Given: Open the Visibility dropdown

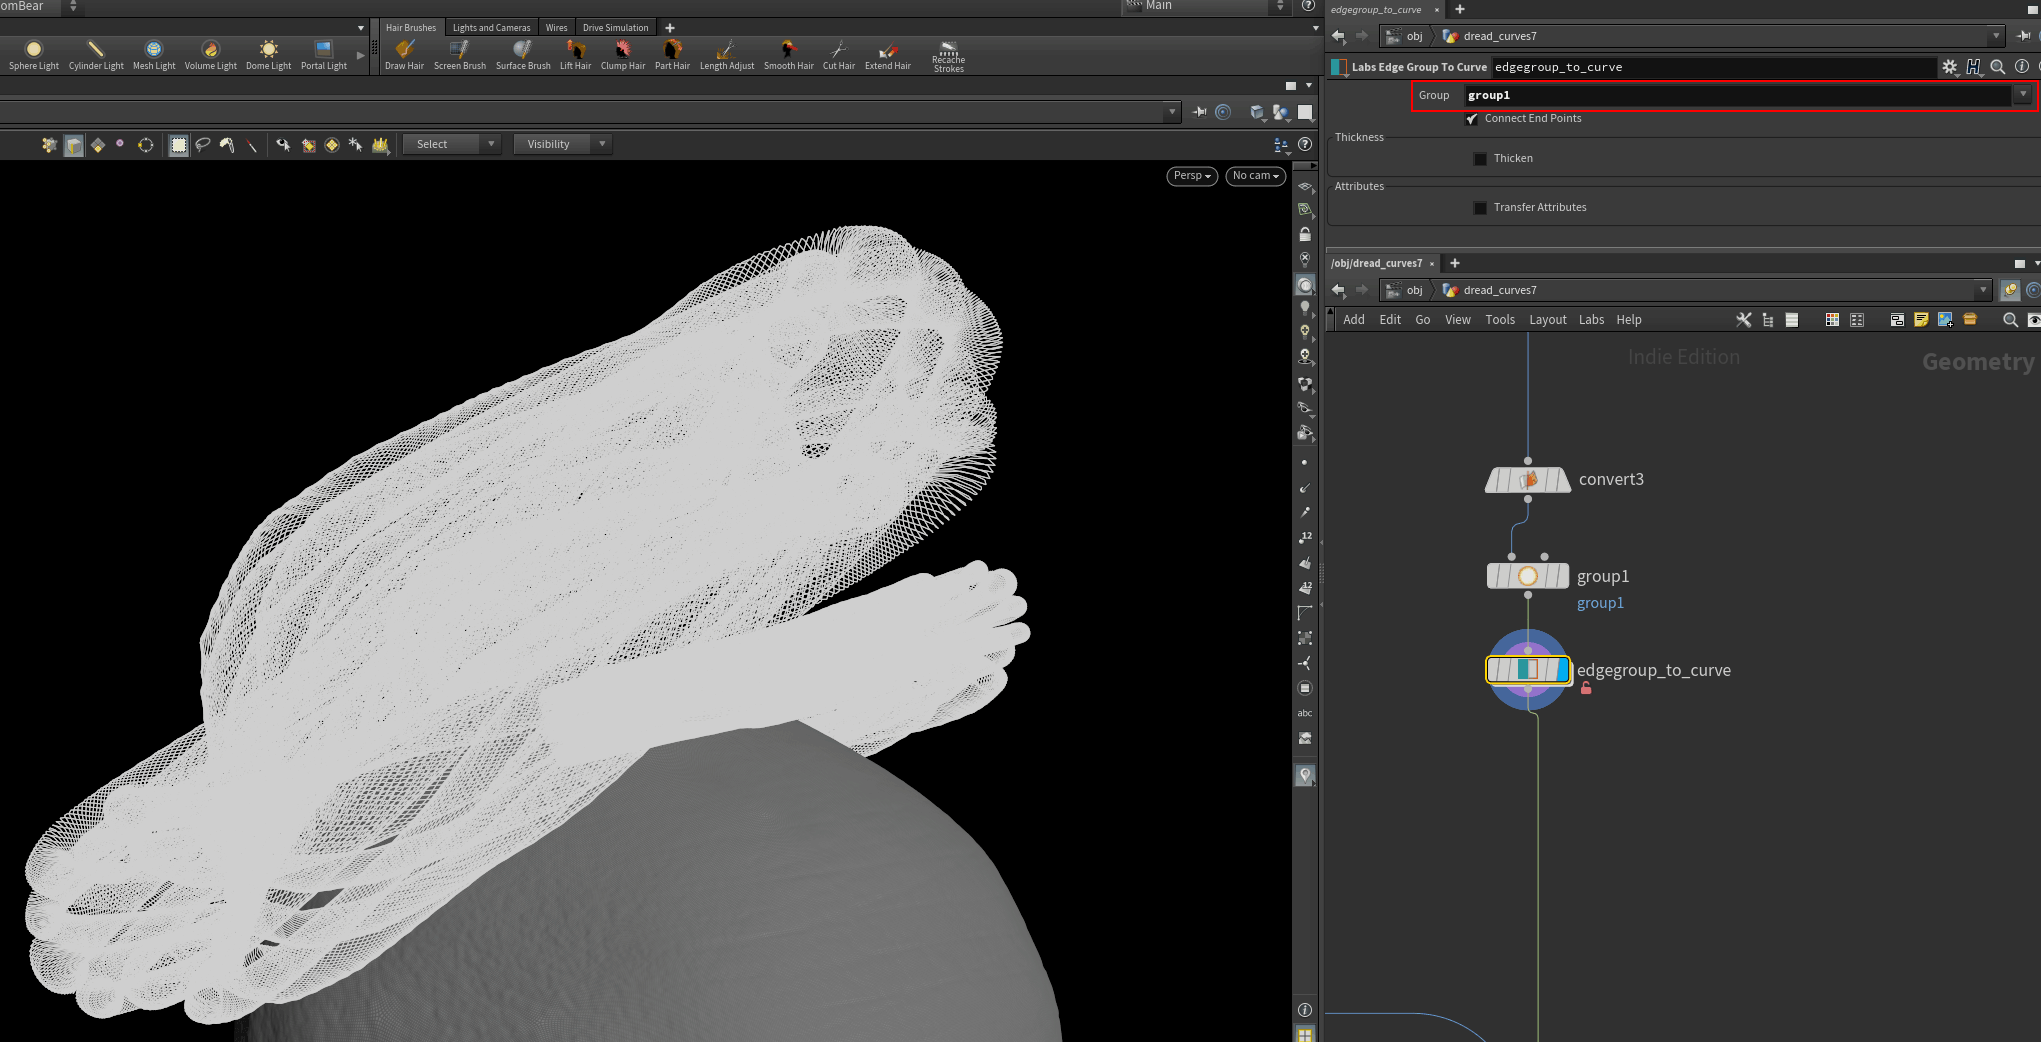Looking at the screenshot, I should (x=562, y=145).
